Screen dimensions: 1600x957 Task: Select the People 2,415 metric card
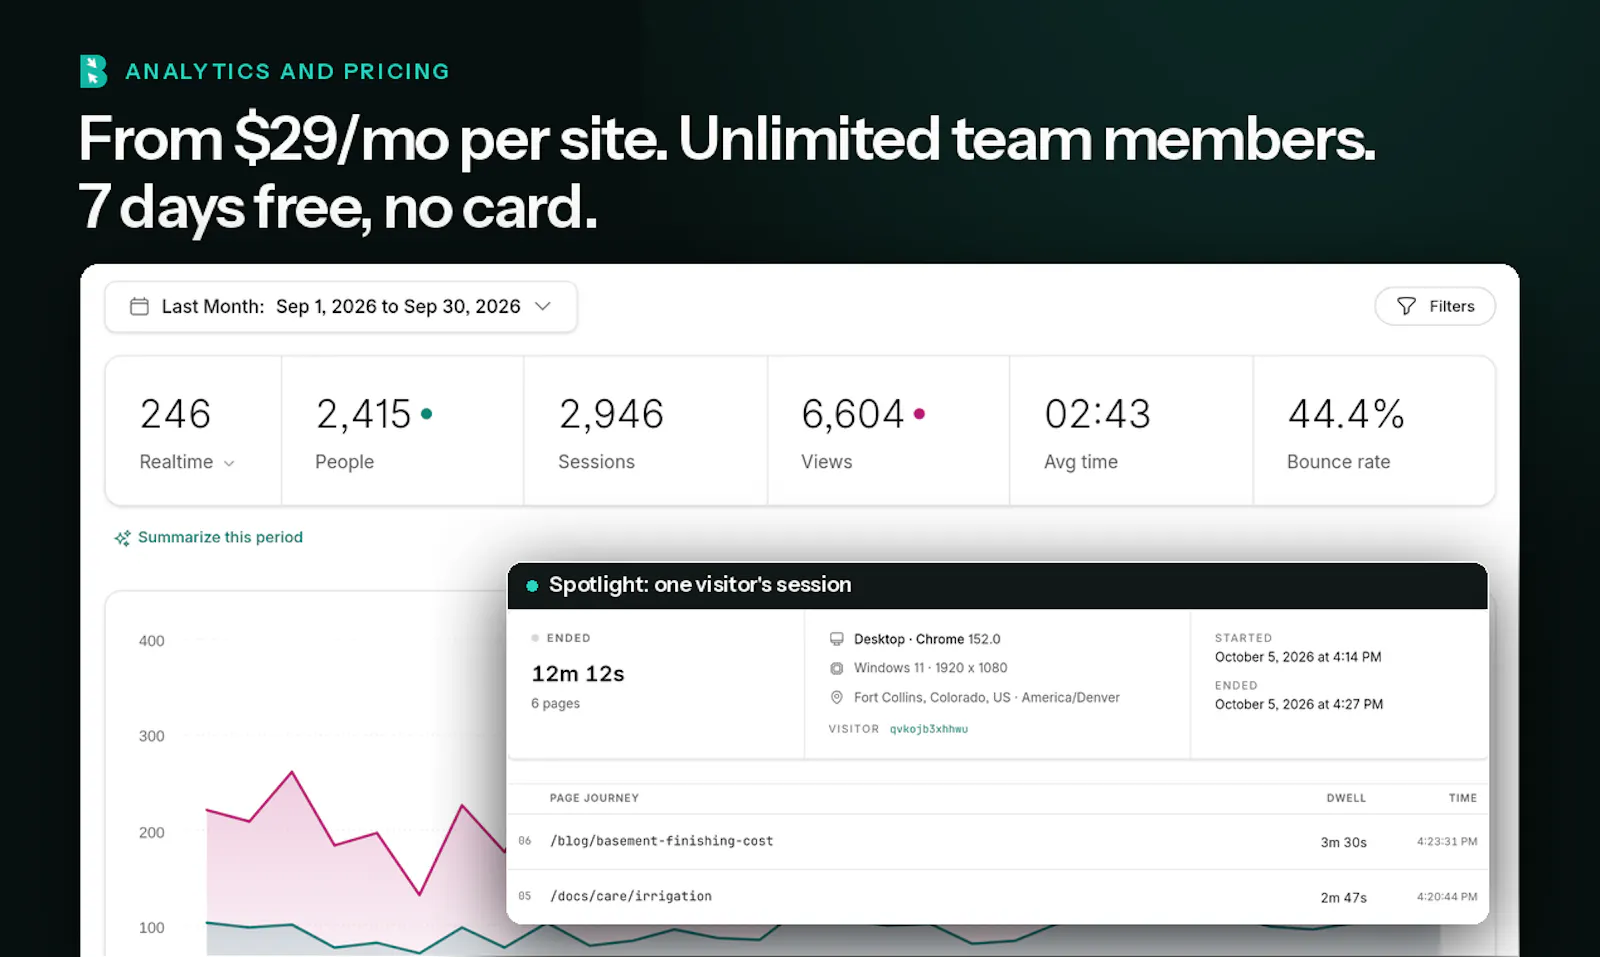tap(403, 431)
